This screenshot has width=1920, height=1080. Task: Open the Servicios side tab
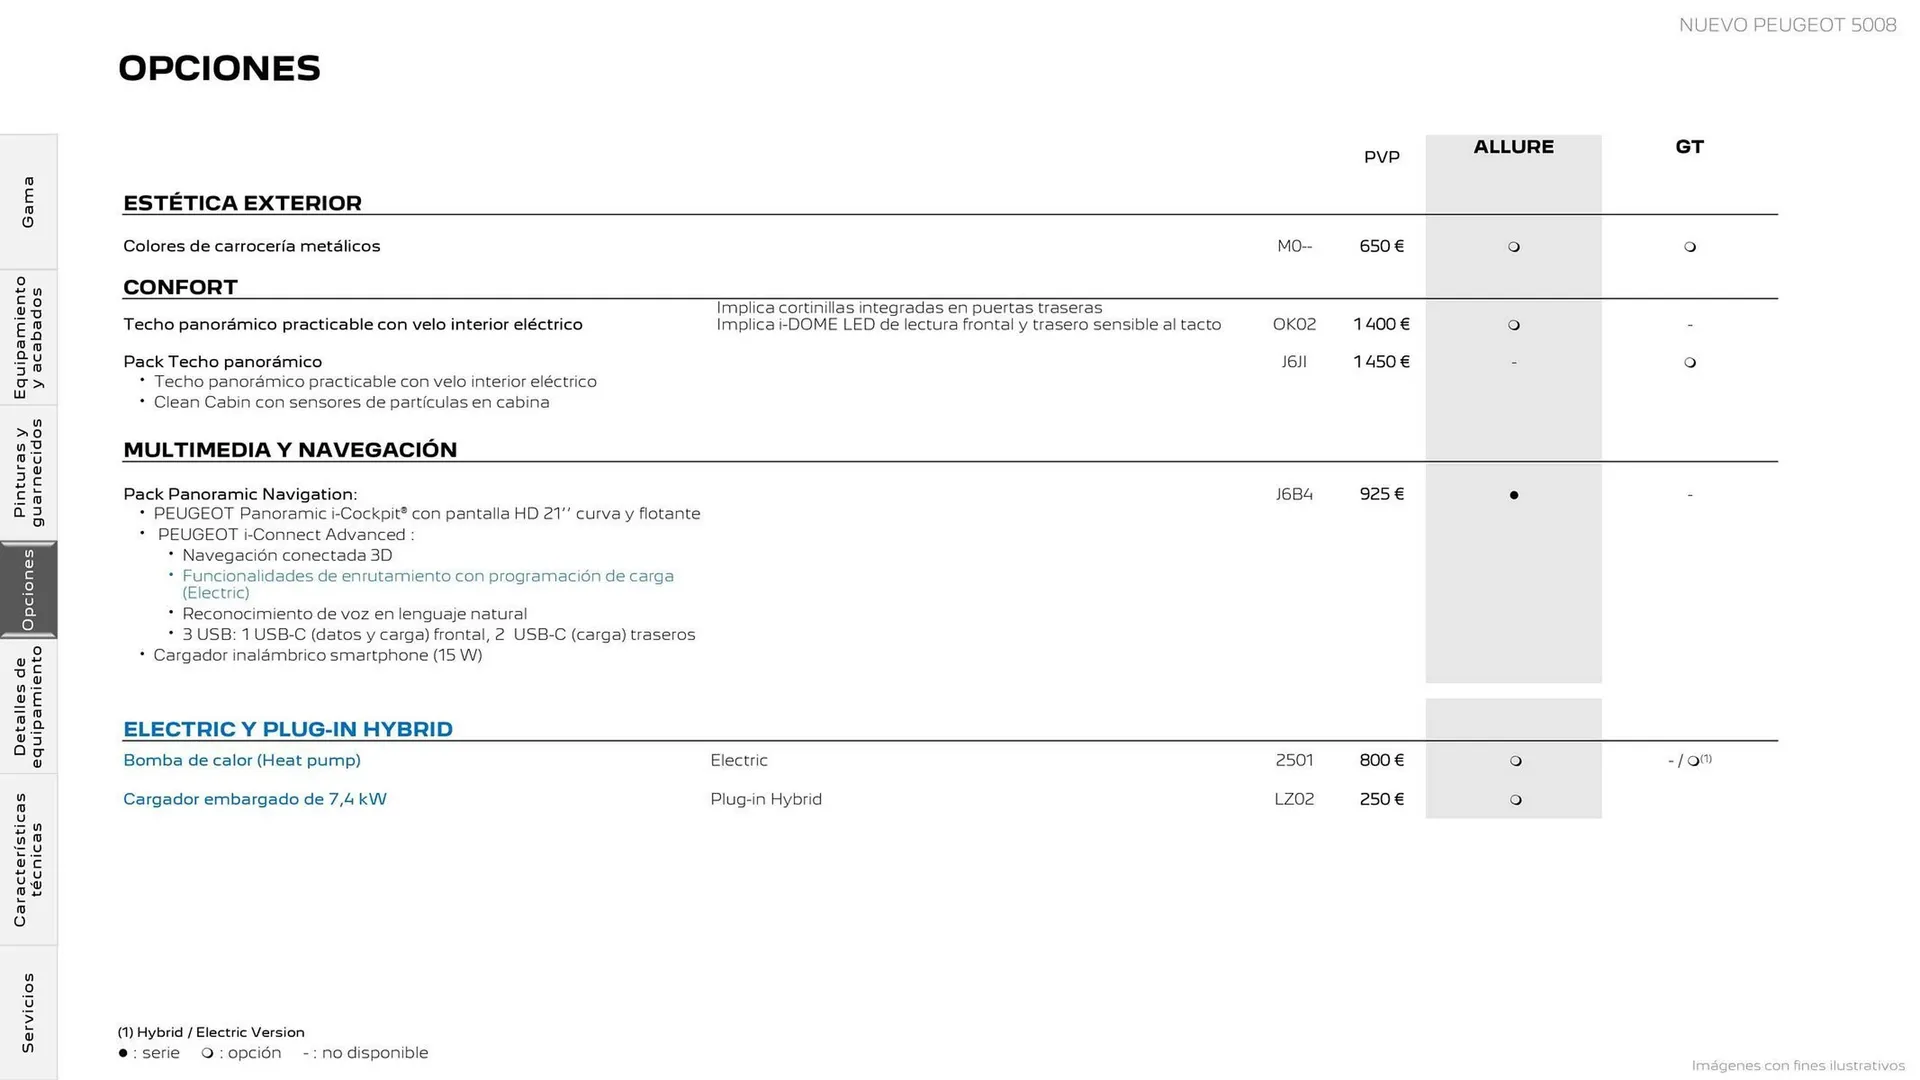click(x=28, y=1012)
